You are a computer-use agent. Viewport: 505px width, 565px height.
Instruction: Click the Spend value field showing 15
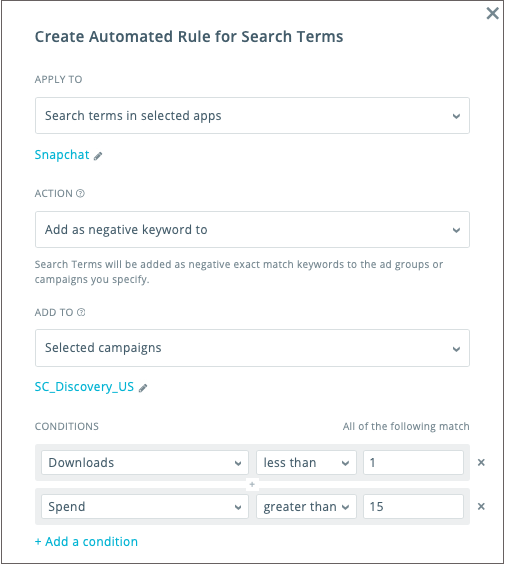coord(413,506)
